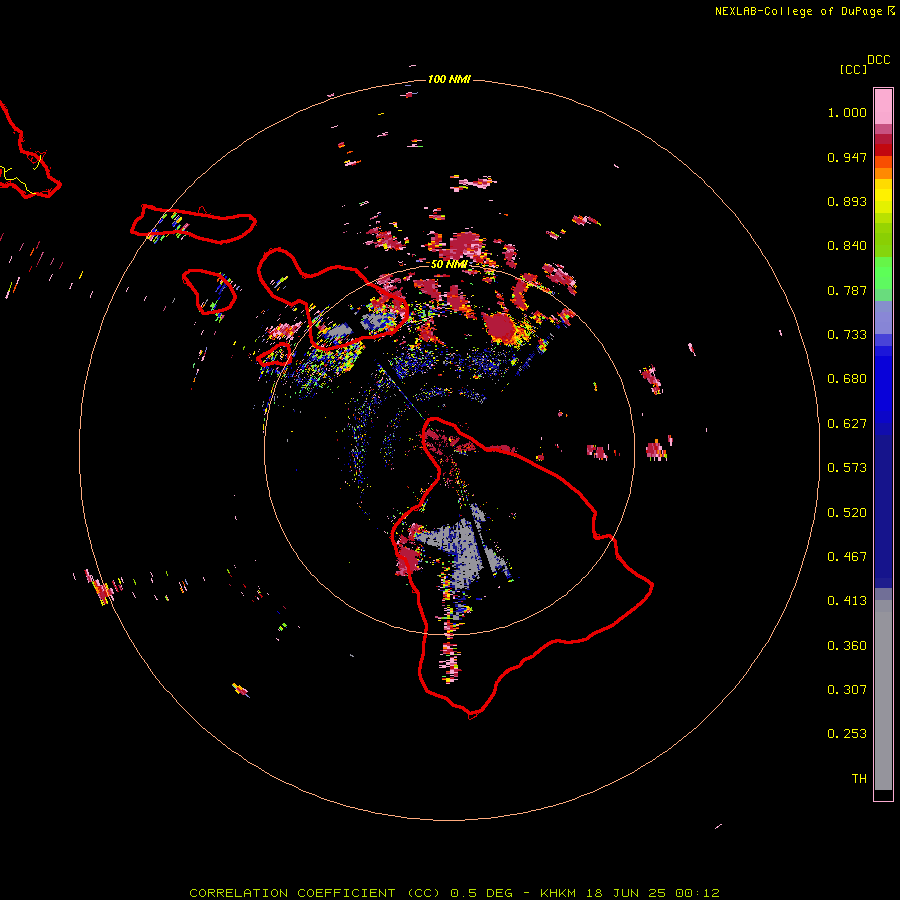Click the 0.520 legend value
Image resolution: width=900 pixels, height=900 pixels.
[847, 513]
